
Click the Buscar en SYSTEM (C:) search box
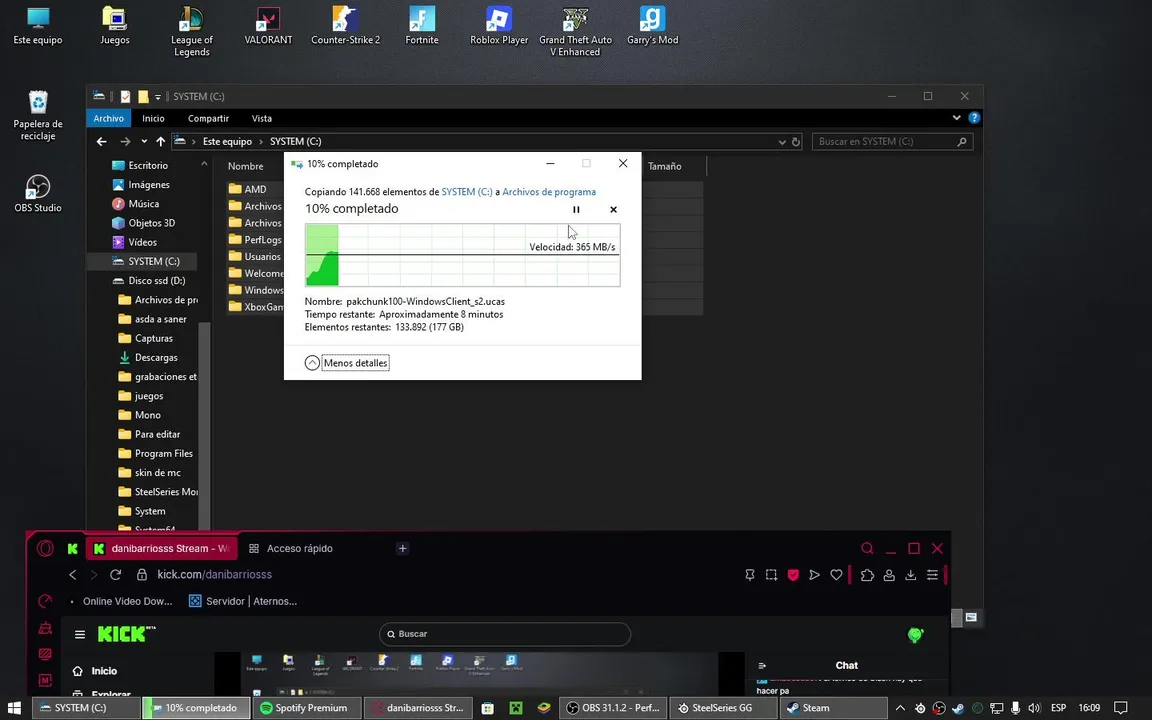coord(892,141)
